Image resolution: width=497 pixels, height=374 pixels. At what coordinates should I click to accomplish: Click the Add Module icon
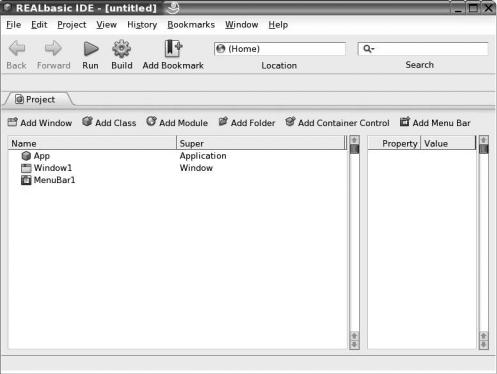(151, 121)
